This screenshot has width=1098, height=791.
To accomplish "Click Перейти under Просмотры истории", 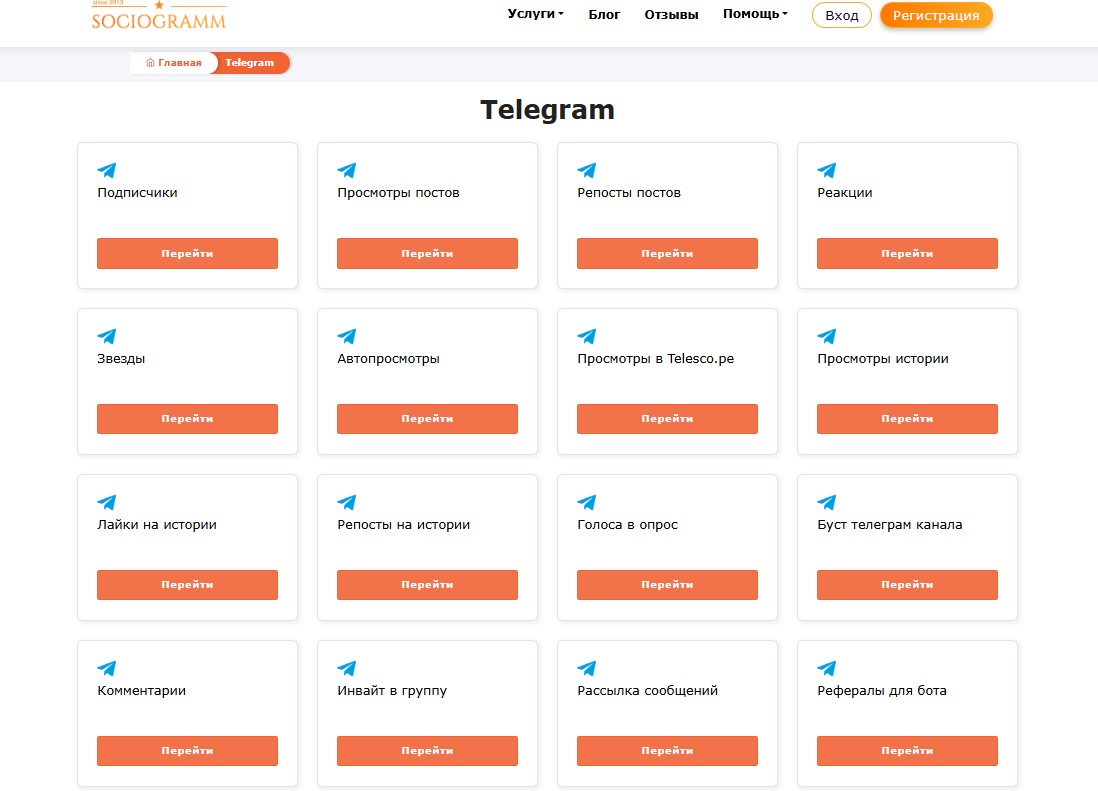I will point(907,419).
